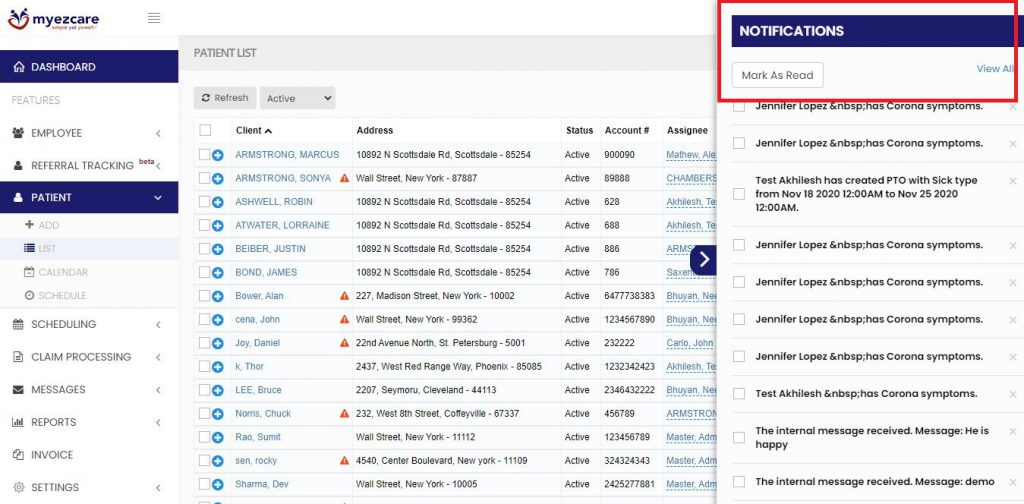The image size is (1024, 504).
Task: Click account number 6477738383
Action: 630,296
